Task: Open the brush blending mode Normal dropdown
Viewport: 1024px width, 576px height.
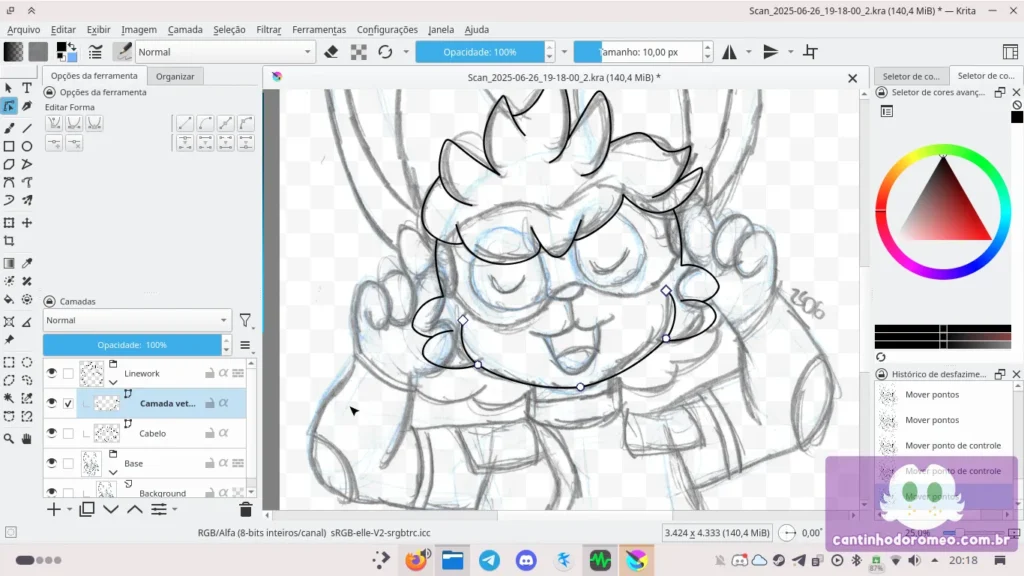Action: (x=225, y=52)
